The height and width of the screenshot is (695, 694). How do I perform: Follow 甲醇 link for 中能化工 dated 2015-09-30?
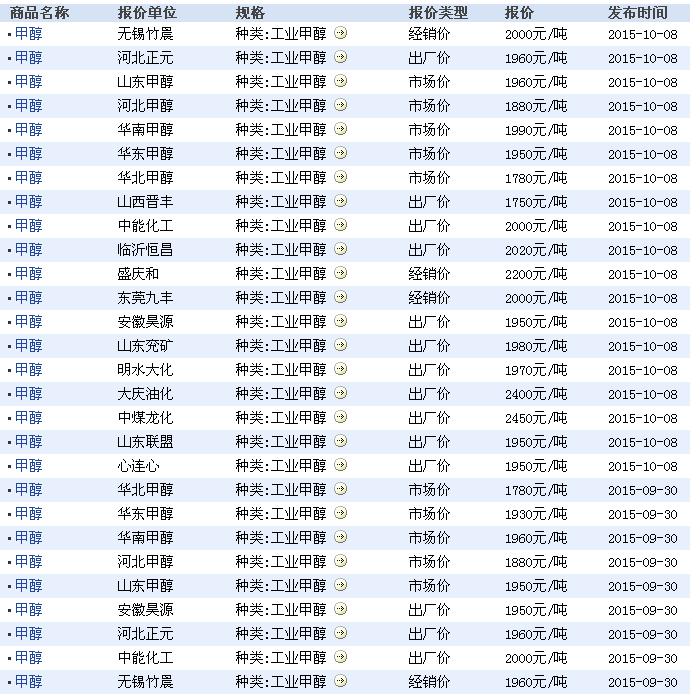pos(29,657)
